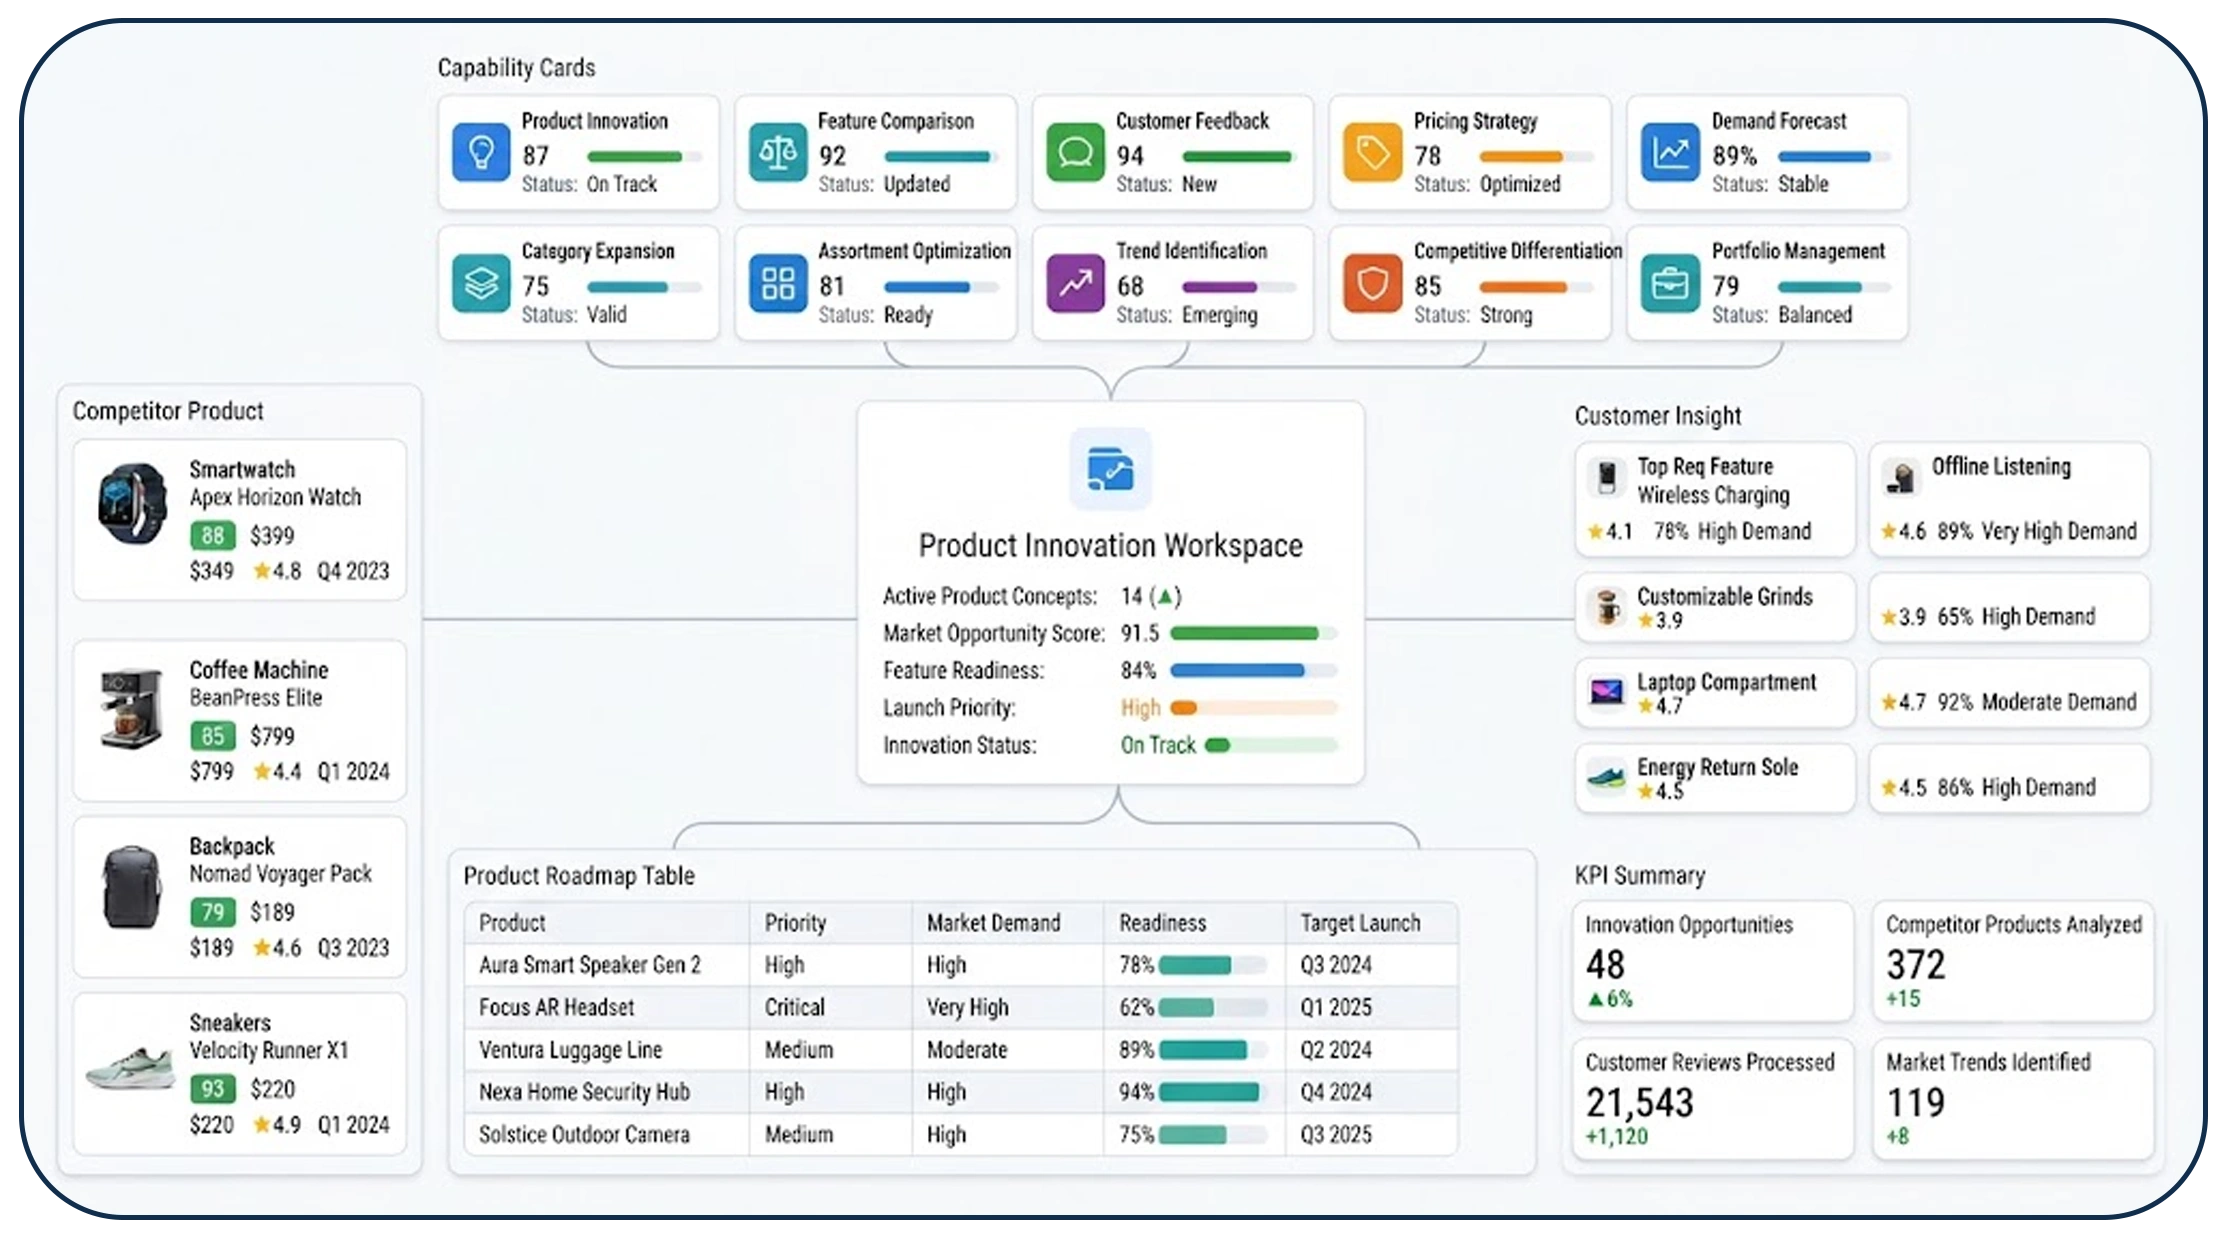This screenshot has width=2223, height=1240.
Task: Click the Assortment Optimization grid icon
Action: [x=778, y=283]
